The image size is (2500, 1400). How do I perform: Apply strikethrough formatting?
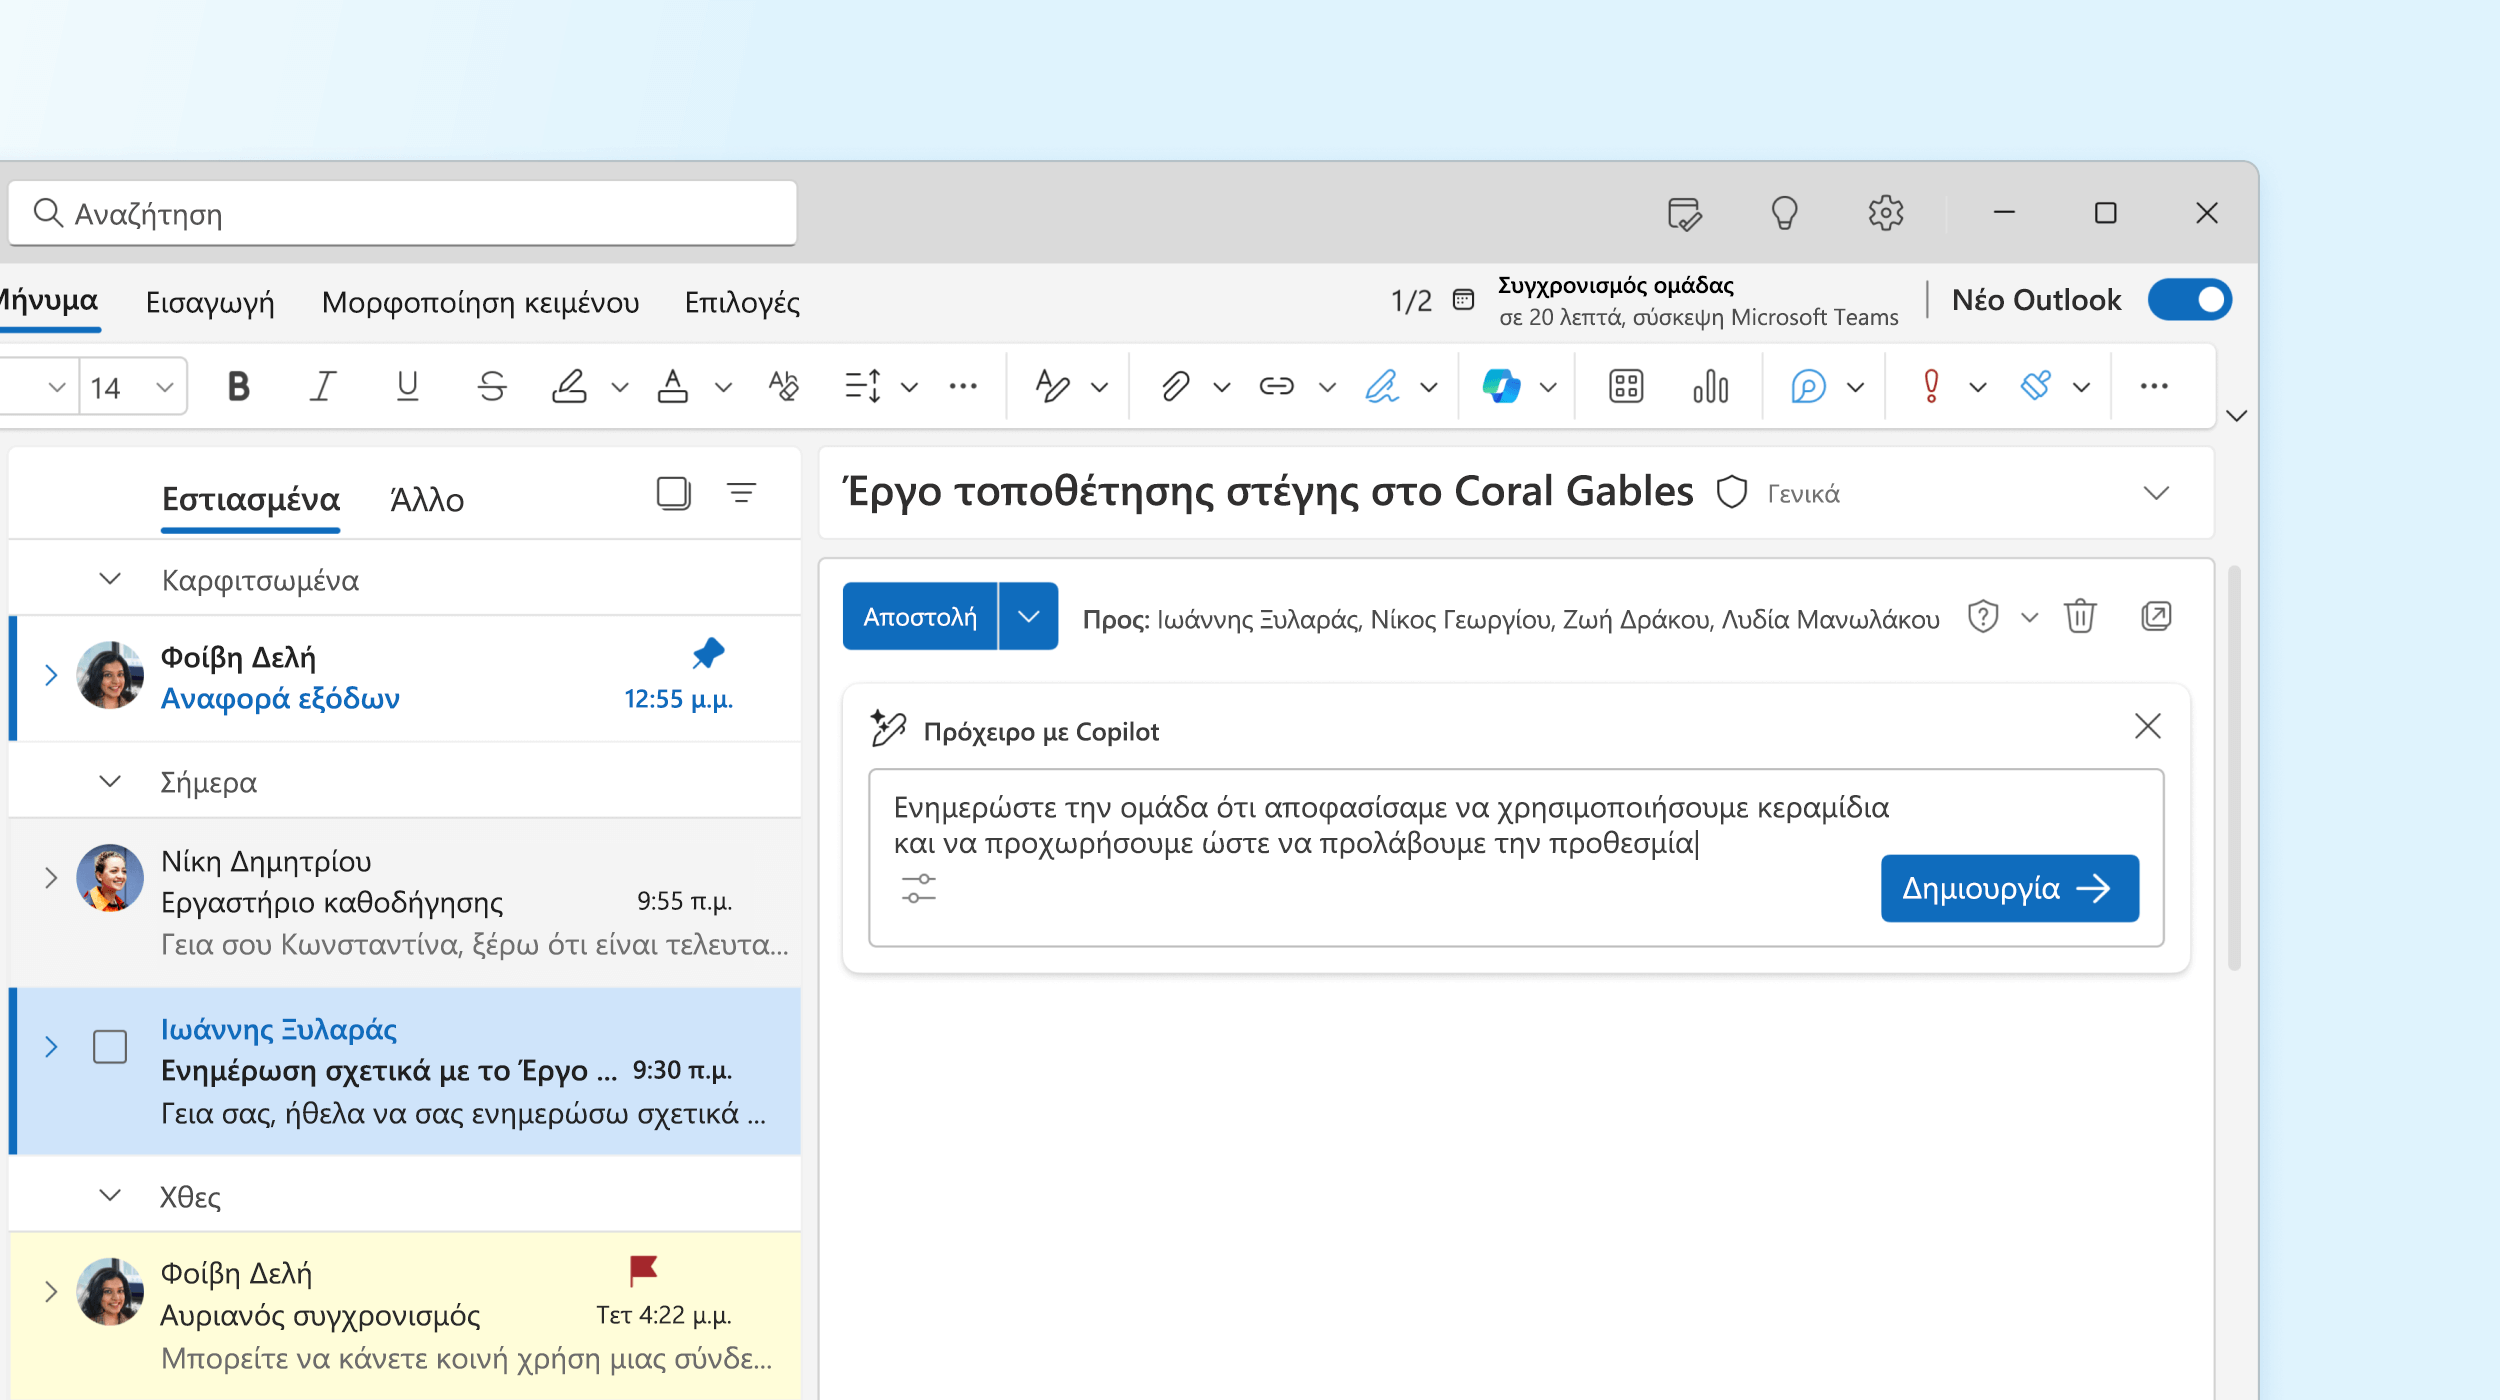[492, 386]
